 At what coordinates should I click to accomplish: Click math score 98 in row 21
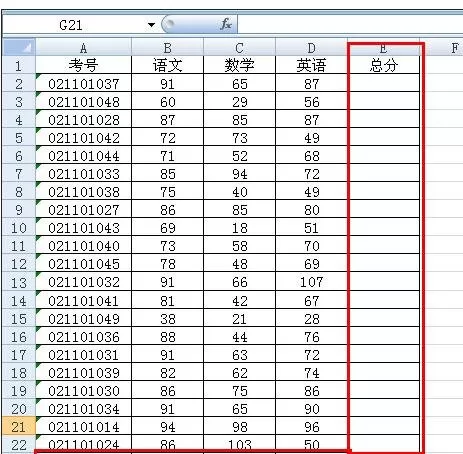(x=240, y=426)
